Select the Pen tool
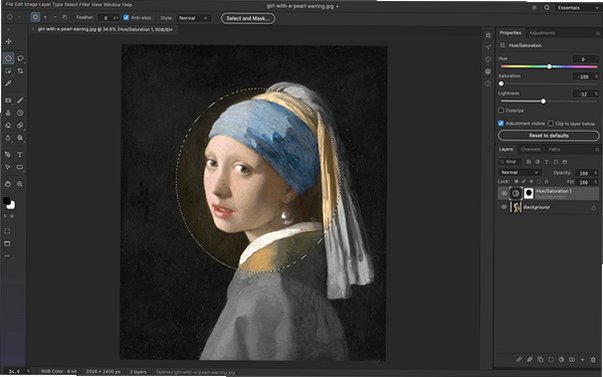 tap(8, 154)
